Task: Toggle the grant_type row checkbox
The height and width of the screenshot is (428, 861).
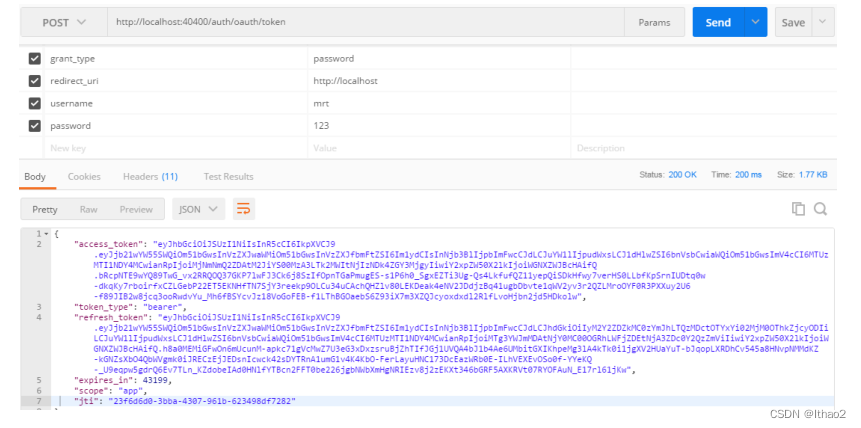Action: click(35, 58)
